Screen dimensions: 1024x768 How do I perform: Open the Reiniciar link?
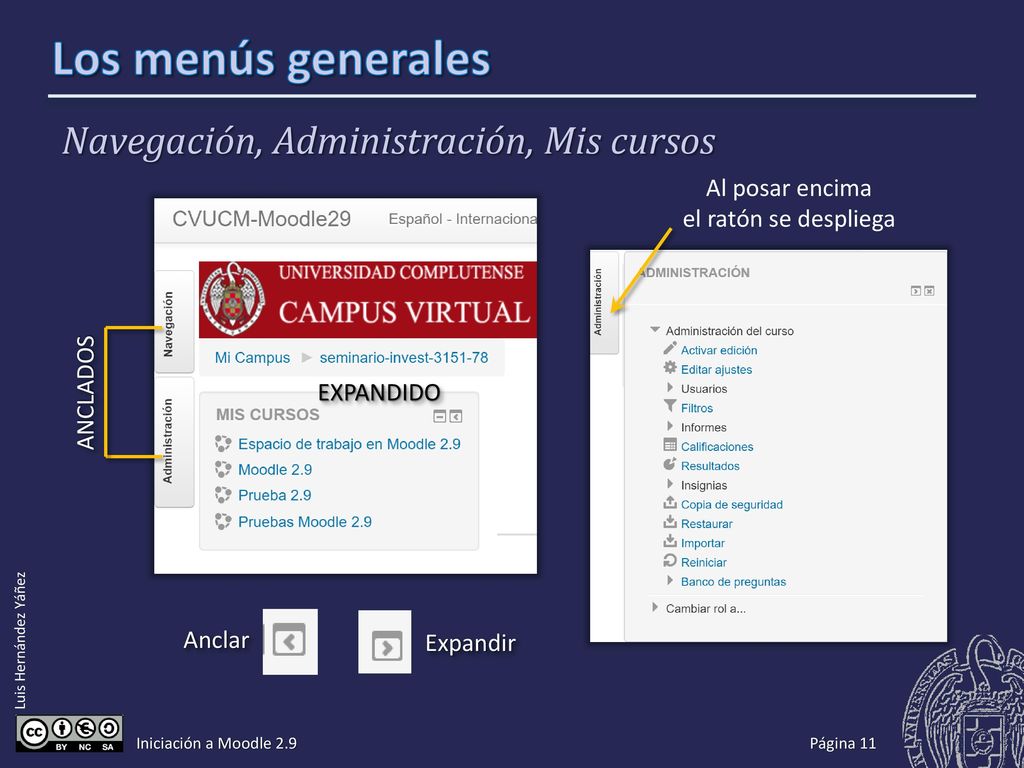(703, 562)
